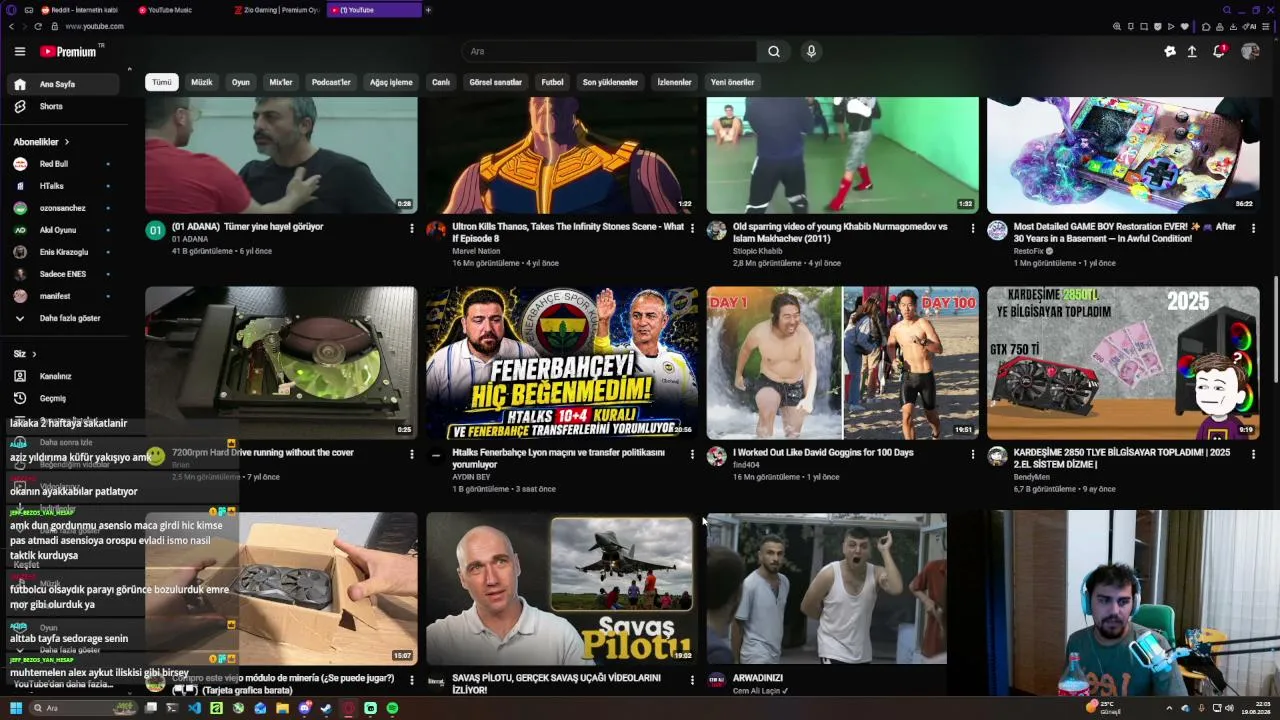The image size is (1280, 720).
Task: Open options menu for Tümer yine hayal görüyor
Action: pos(411,229)
